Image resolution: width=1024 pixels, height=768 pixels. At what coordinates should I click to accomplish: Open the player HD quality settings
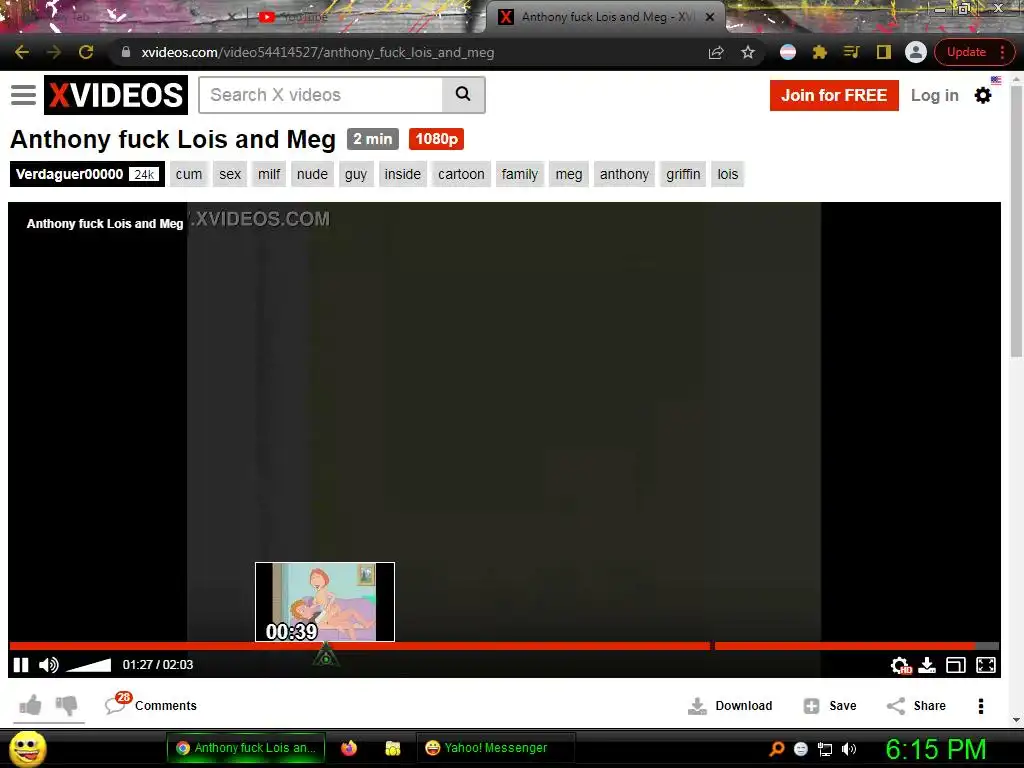[x=901, y=665]
